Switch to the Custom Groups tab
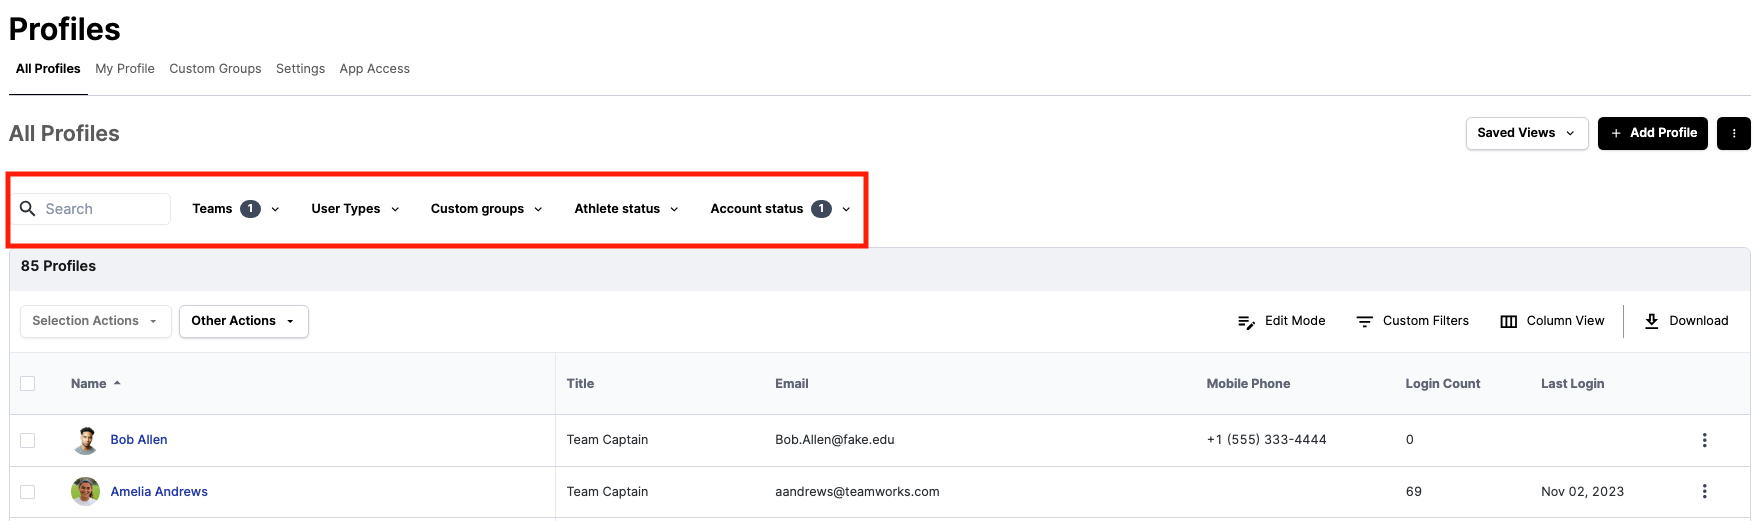 pyautogui.click(x=215, y=69)
